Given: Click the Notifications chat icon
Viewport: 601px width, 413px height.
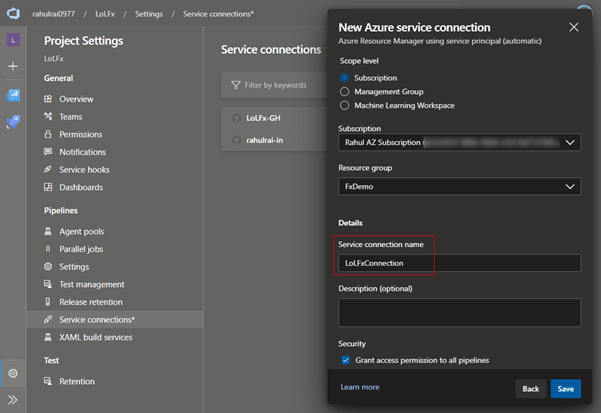Looking at the screenshot, I should click(x=48, y=152).
